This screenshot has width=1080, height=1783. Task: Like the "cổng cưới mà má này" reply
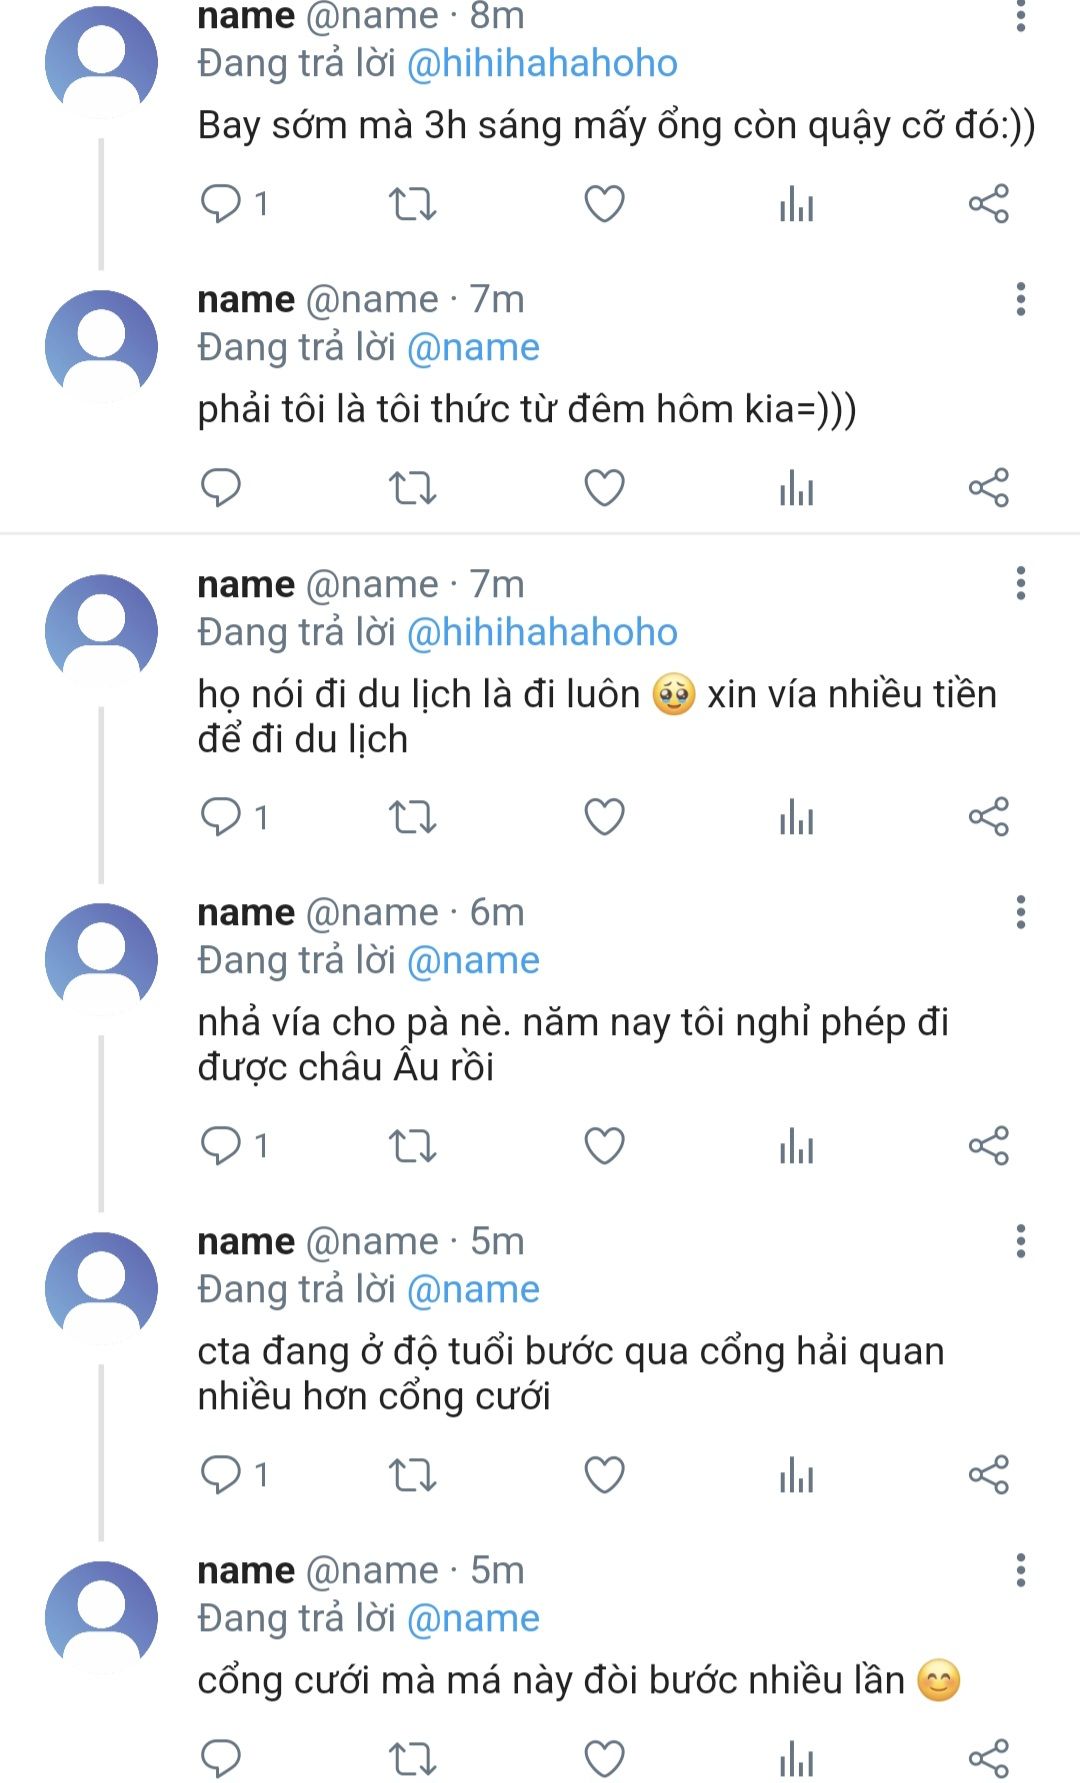point(604,1758)
